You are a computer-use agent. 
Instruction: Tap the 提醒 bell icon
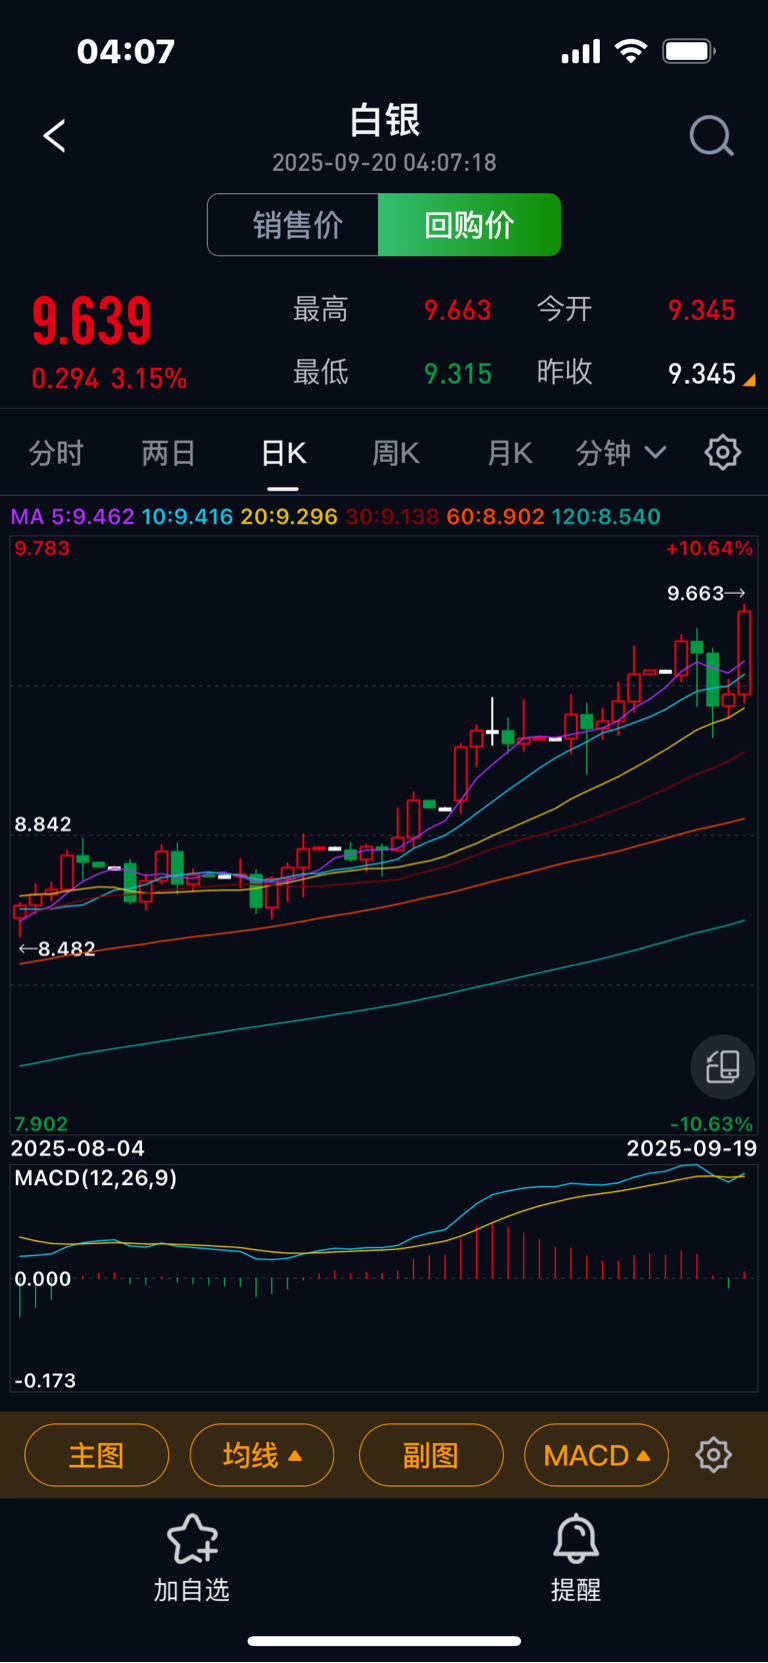[576, 1539]
